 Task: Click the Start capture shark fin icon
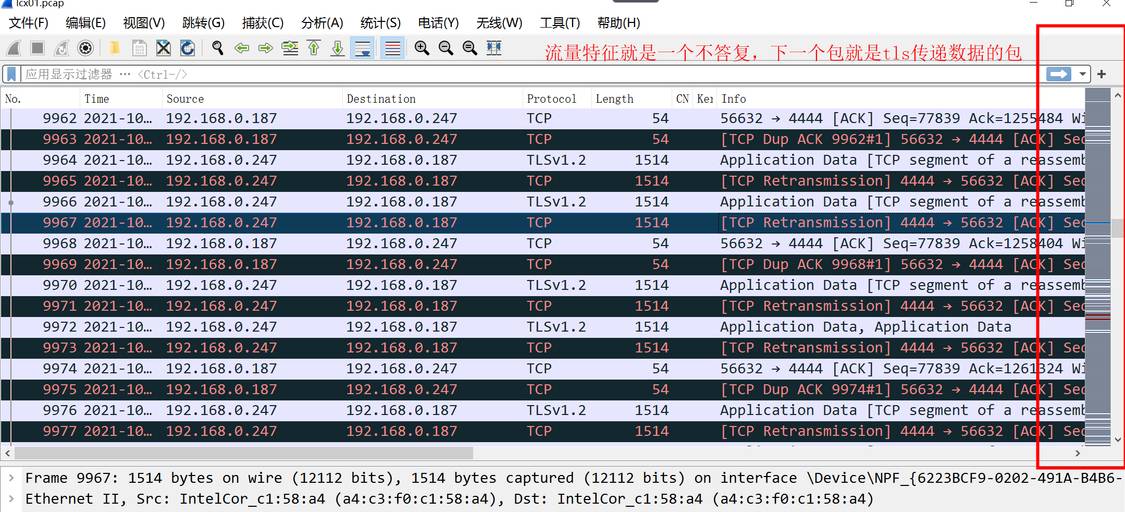14,49
